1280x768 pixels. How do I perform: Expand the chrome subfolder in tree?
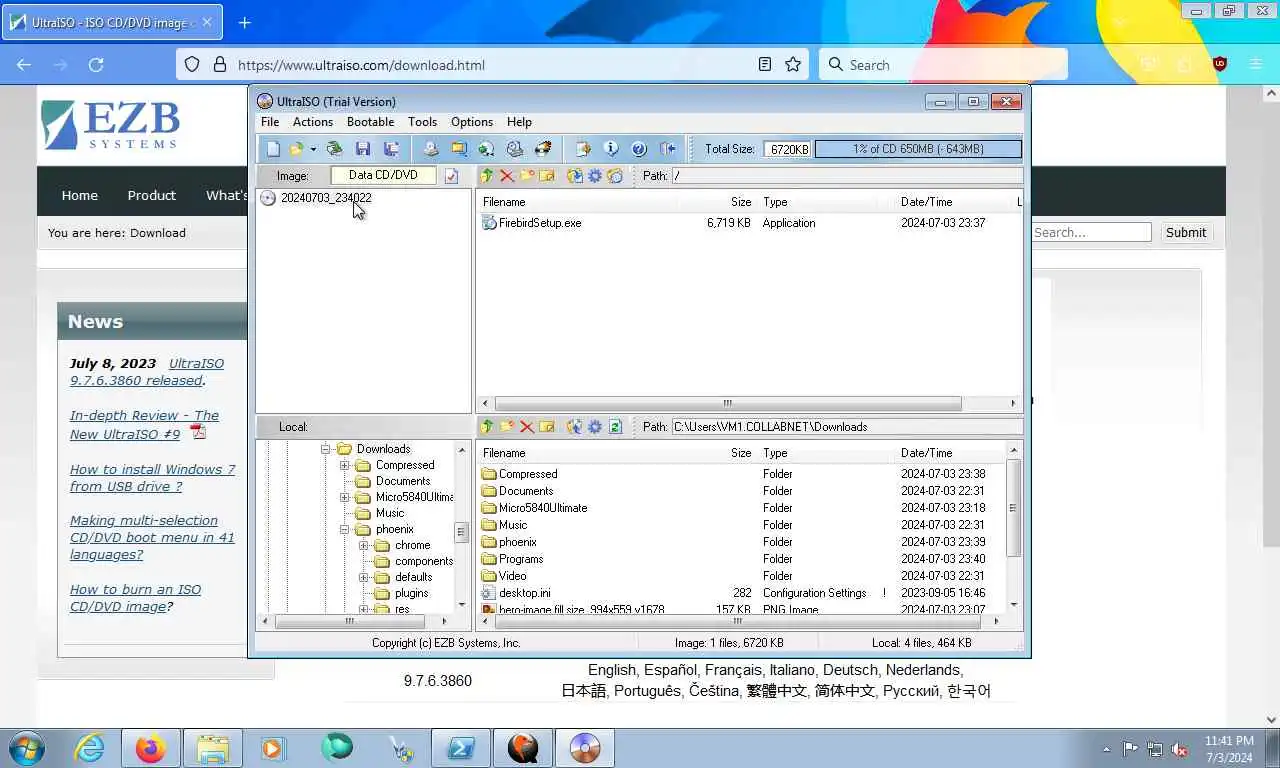coord(364,545)
